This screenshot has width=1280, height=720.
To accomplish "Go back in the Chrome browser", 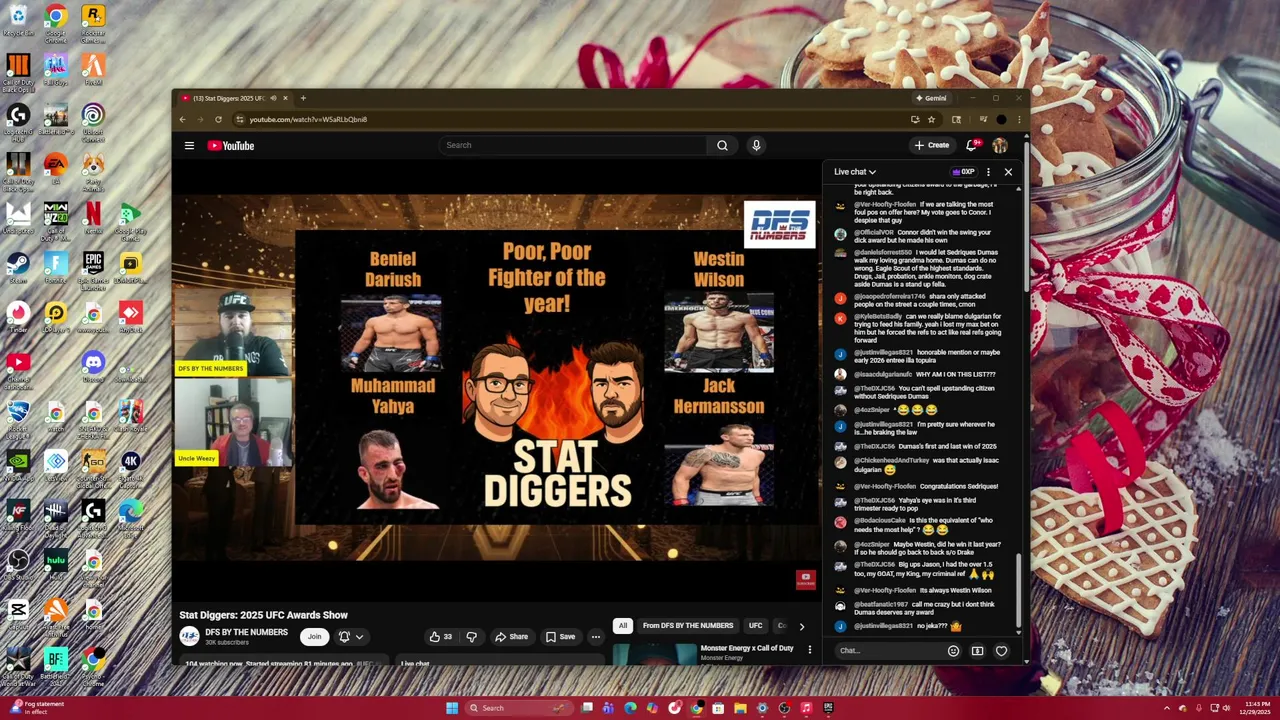I will [x=182, y=119].
